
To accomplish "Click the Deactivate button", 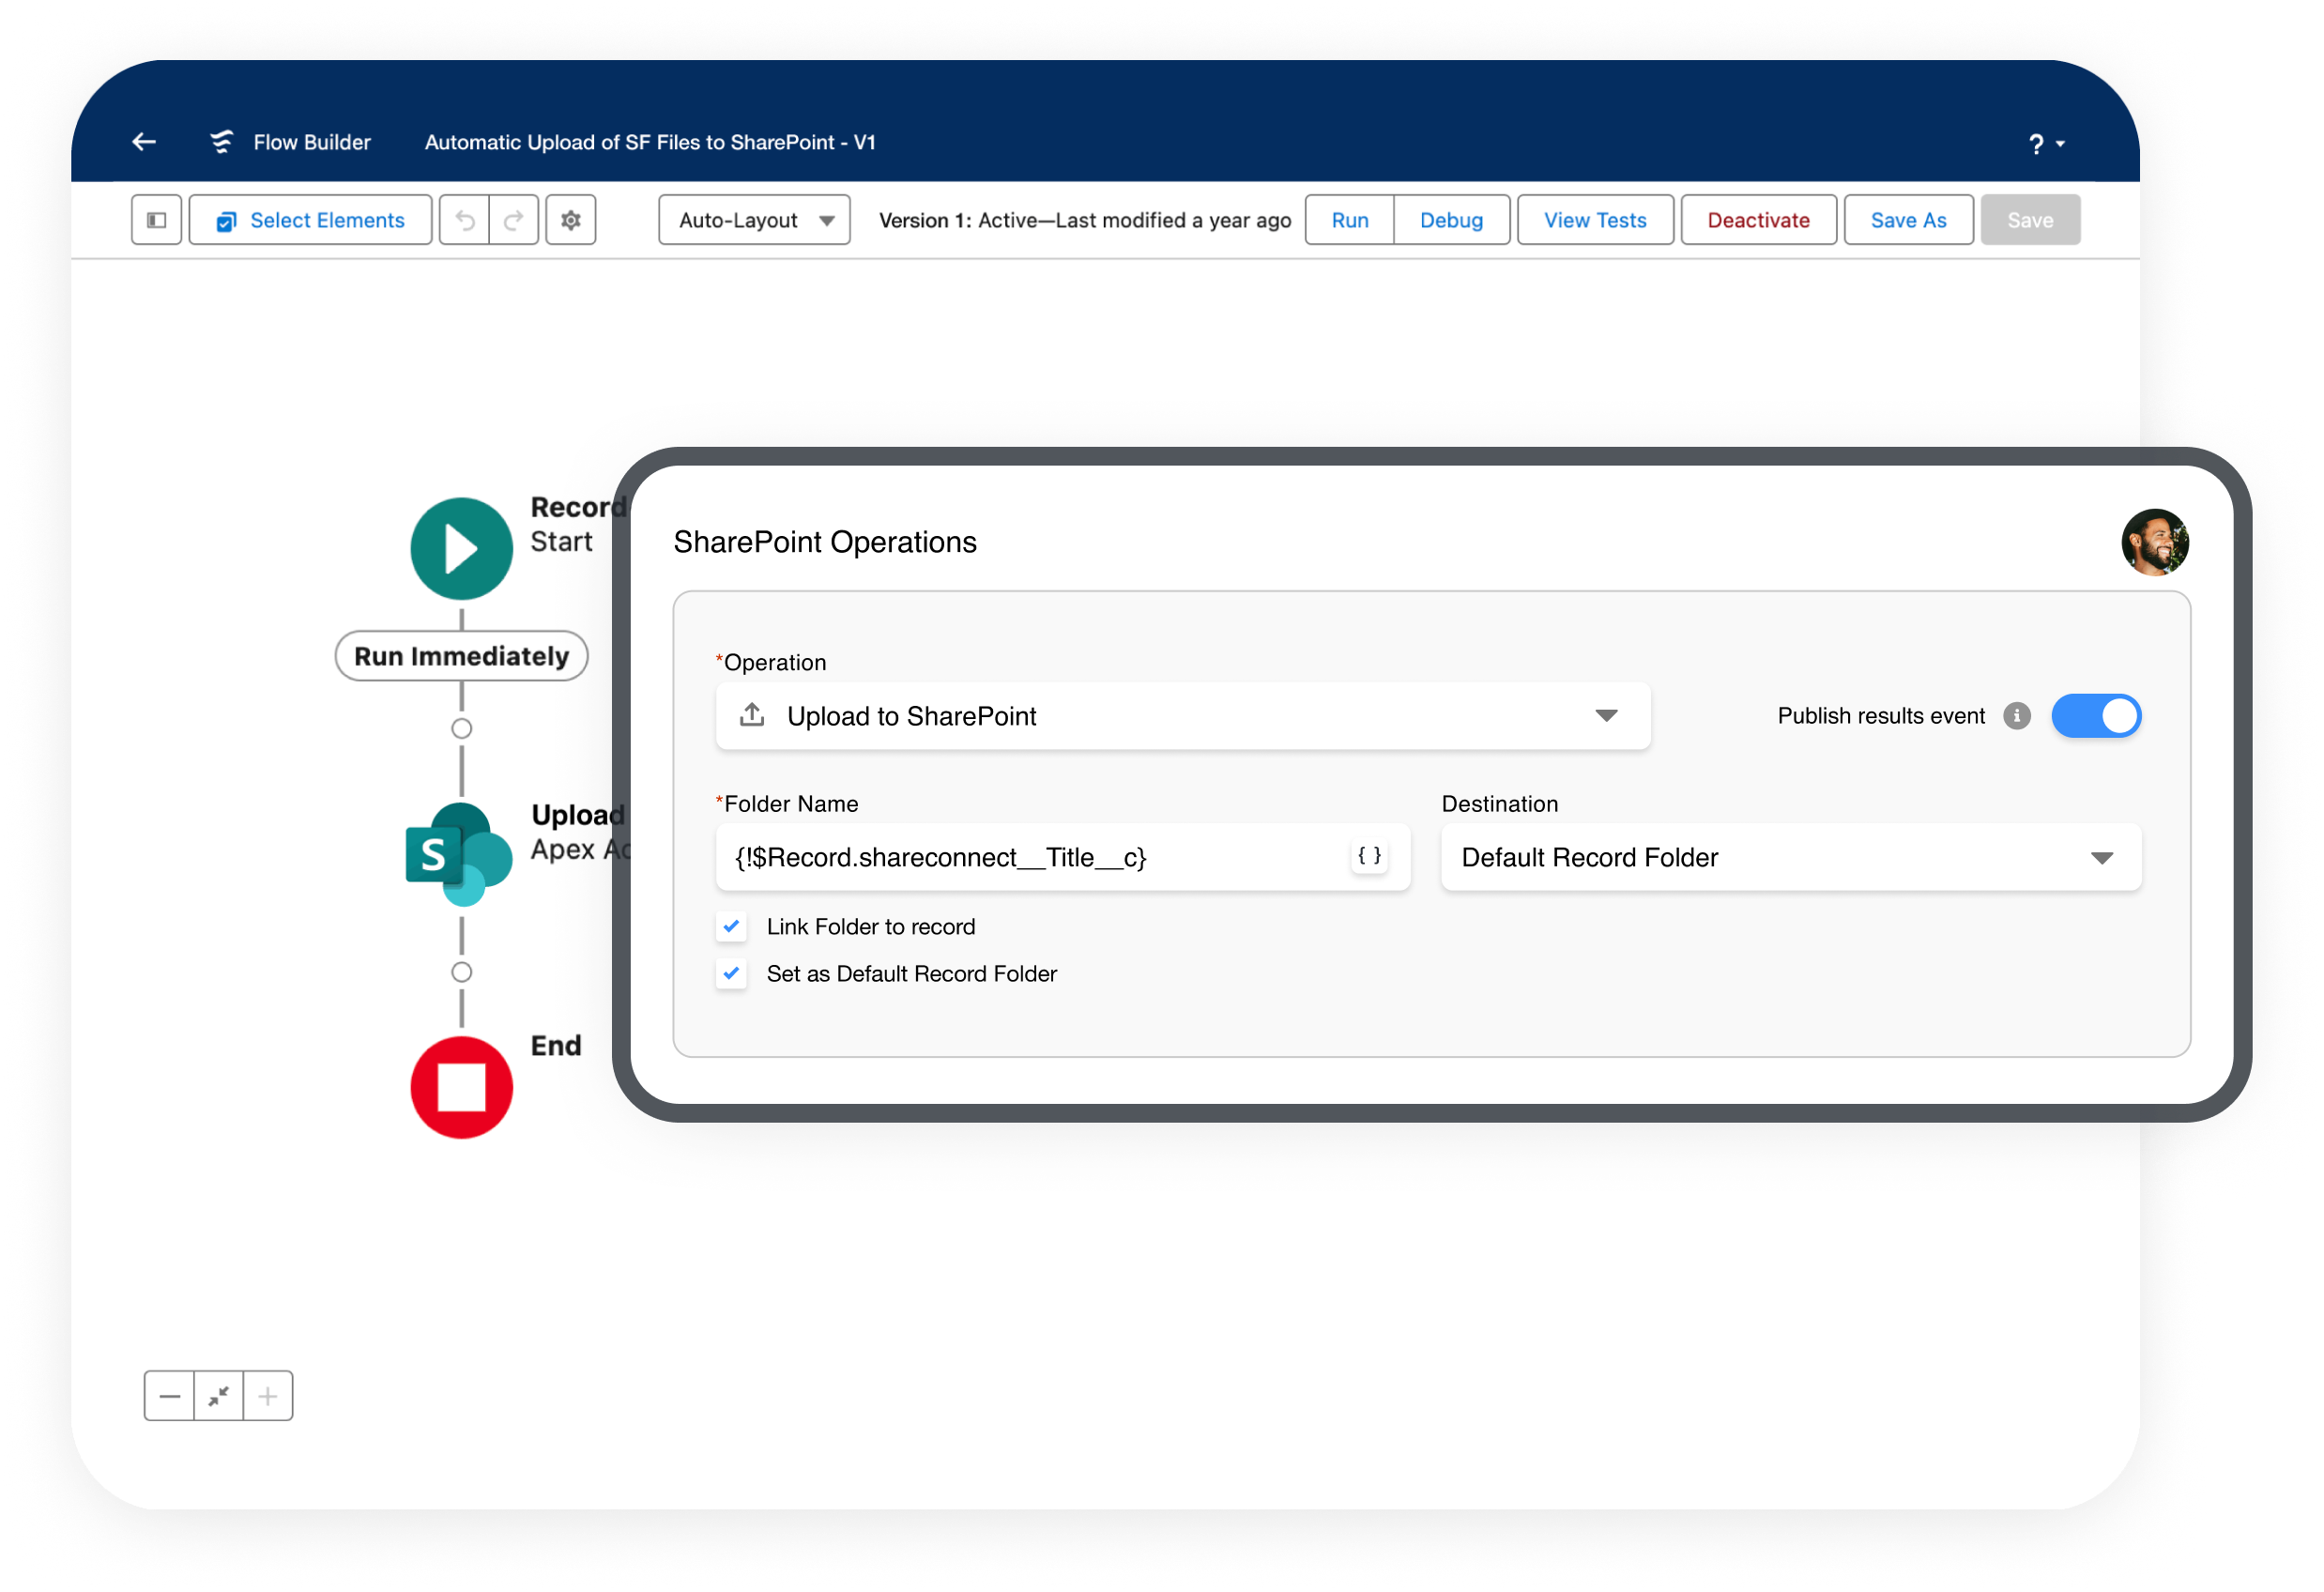I will tap(1758, 220).
